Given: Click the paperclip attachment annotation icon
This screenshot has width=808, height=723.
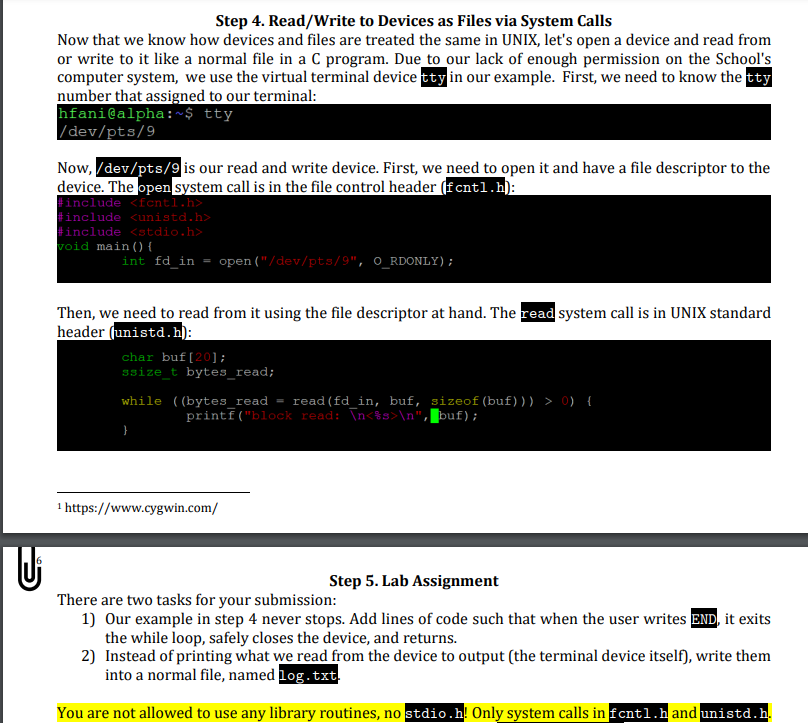Looking at the screenshot, I should 28,570.
